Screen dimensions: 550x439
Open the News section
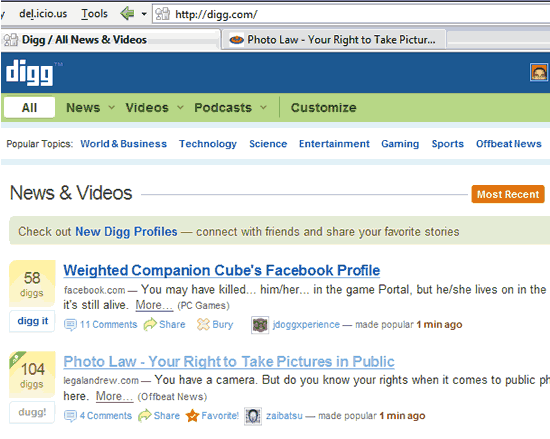[x=83, y=108]
